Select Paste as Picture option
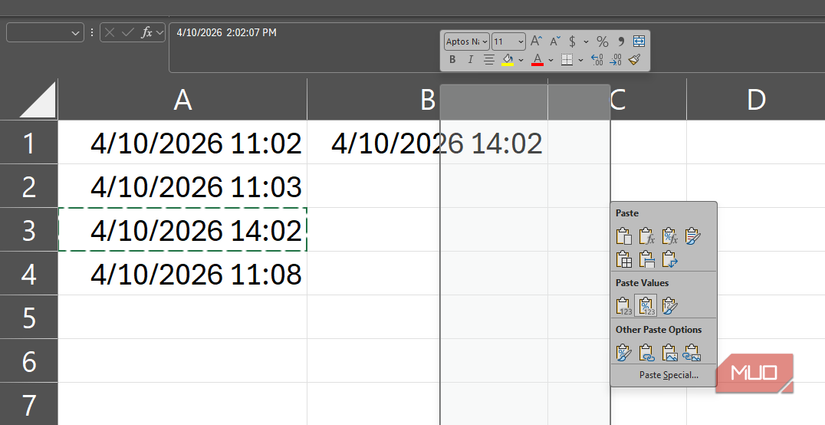Screen dimensions: 825x425 670,352
